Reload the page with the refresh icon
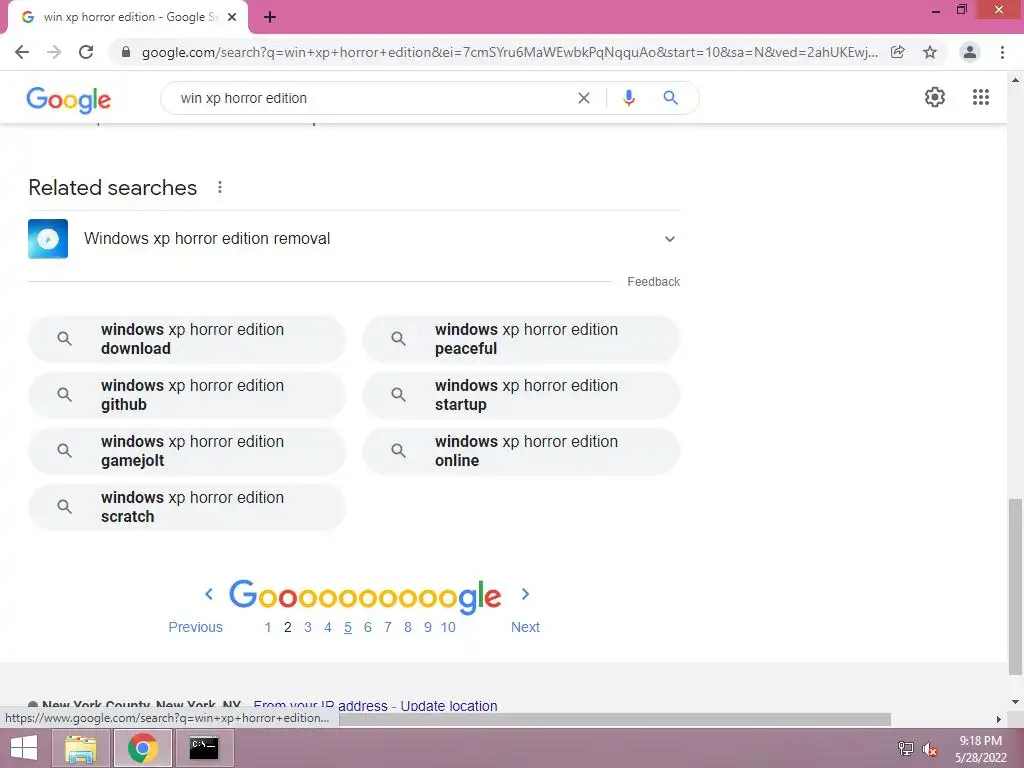The height and width of the screenshot is (768, 1024). pyautogui.click(x=86, y=52)
